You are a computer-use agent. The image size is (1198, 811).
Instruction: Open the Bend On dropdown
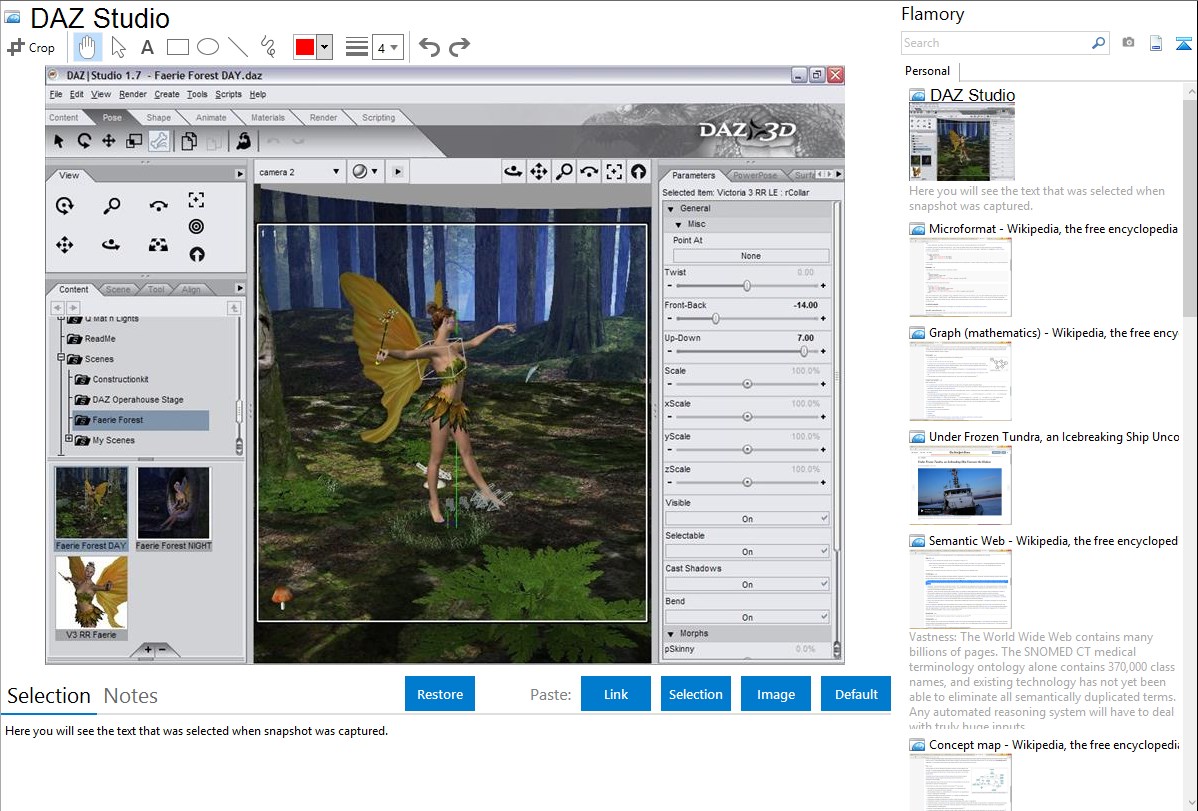[x=747, y=617]
